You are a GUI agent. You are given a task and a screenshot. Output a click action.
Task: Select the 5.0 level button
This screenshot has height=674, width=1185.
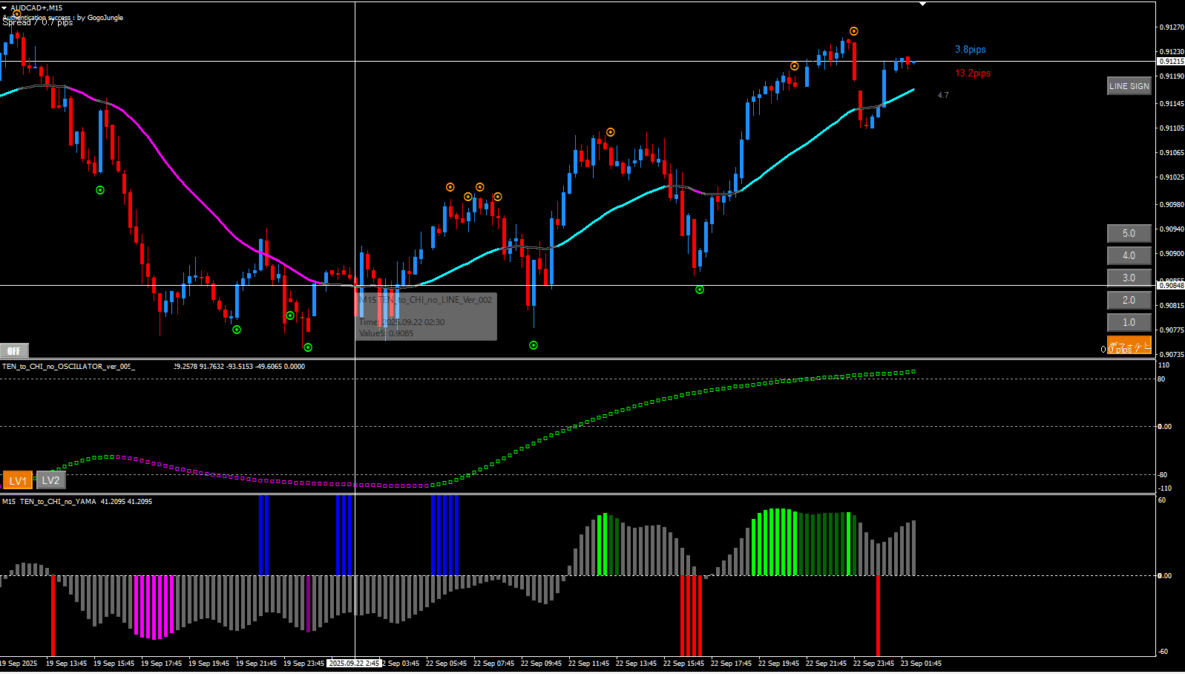(x=1129, y=233)
